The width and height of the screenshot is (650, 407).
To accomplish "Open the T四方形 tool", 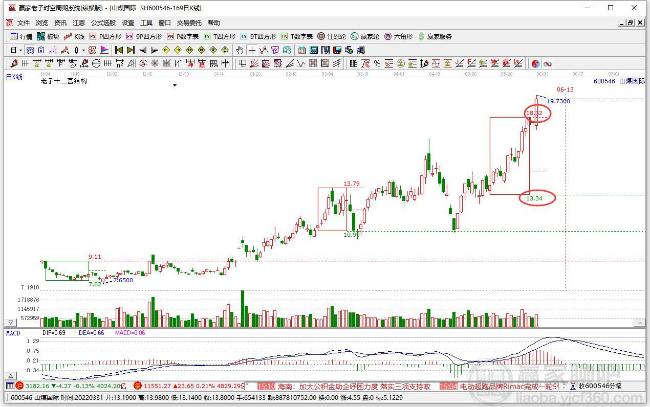I will 220,36.
